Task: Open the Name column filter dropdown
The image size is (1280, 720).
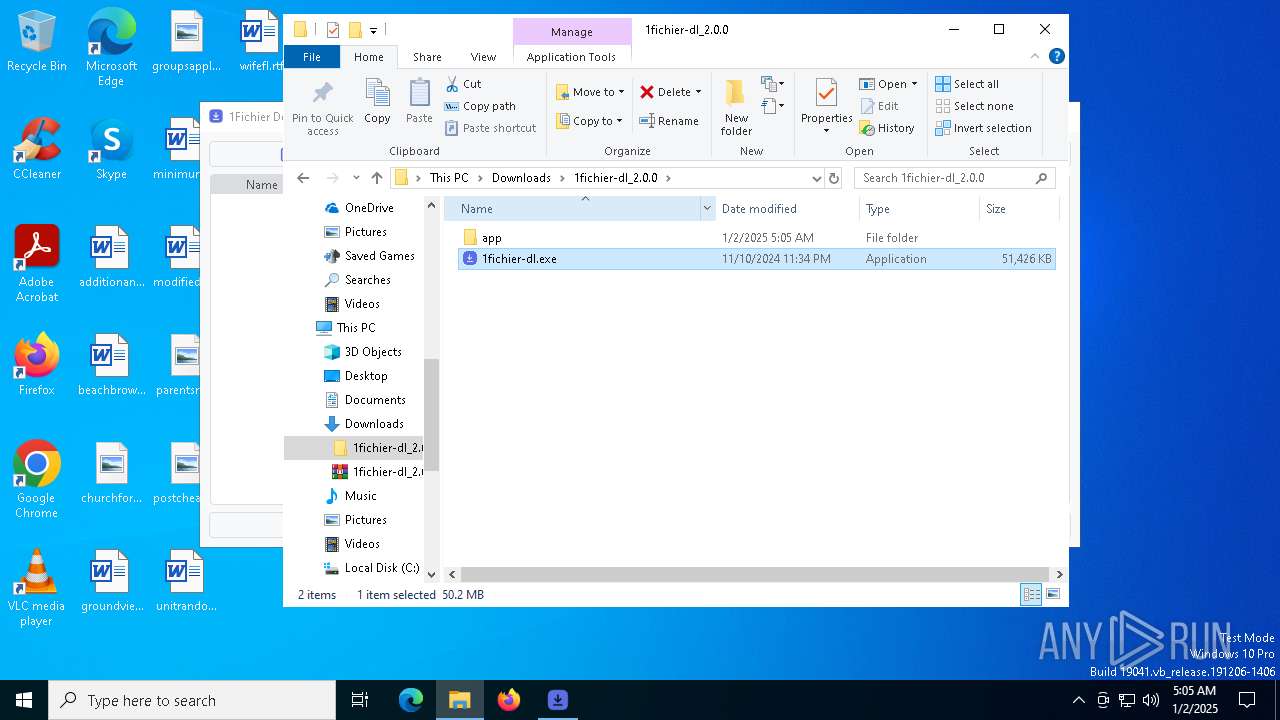Action: click(x=707, y=209)
